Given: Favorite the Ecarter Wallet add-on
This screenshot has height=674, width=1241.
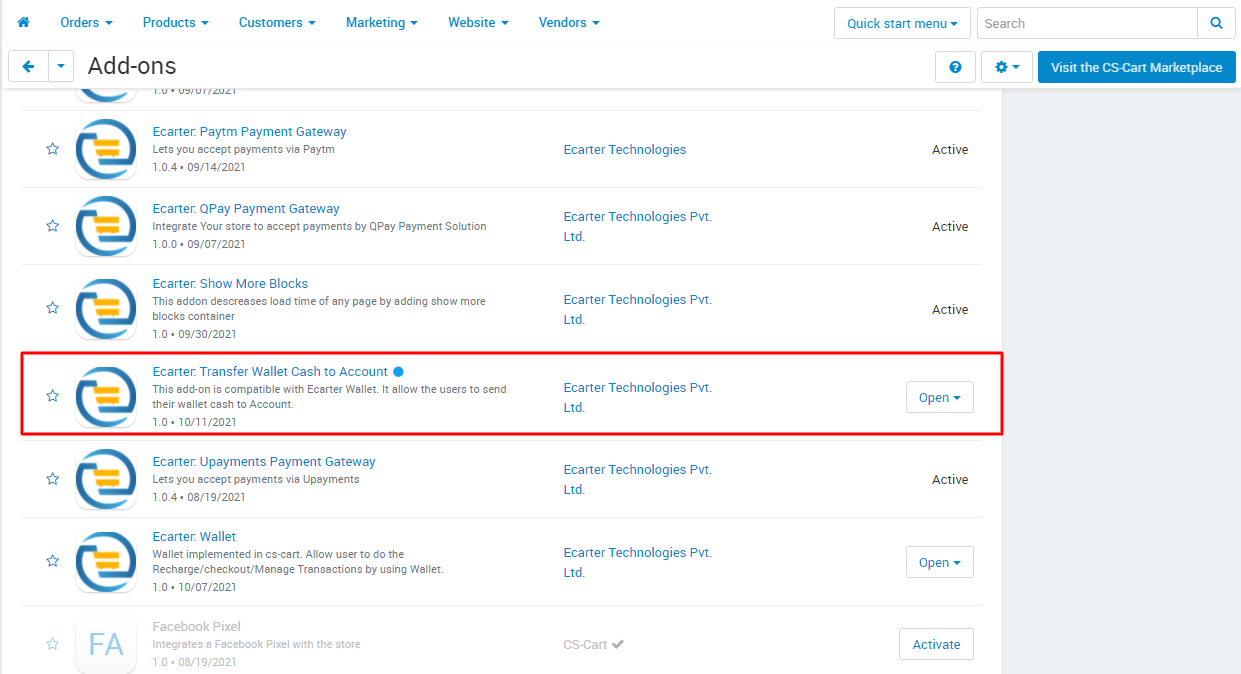Looking at the screenshot, I should [x=52, y=562].
